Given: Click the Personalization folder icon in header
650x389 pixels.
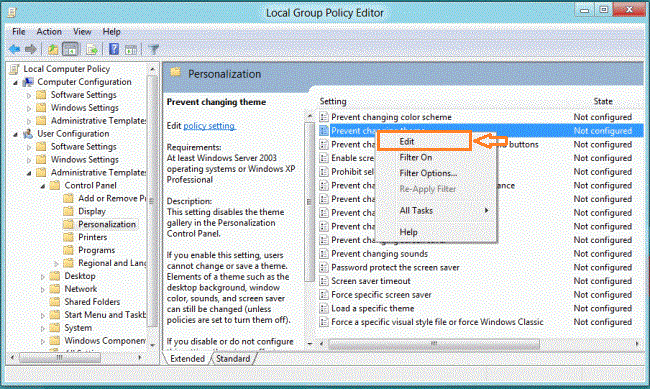Looking at the screenshot, I should click(176, 73).
